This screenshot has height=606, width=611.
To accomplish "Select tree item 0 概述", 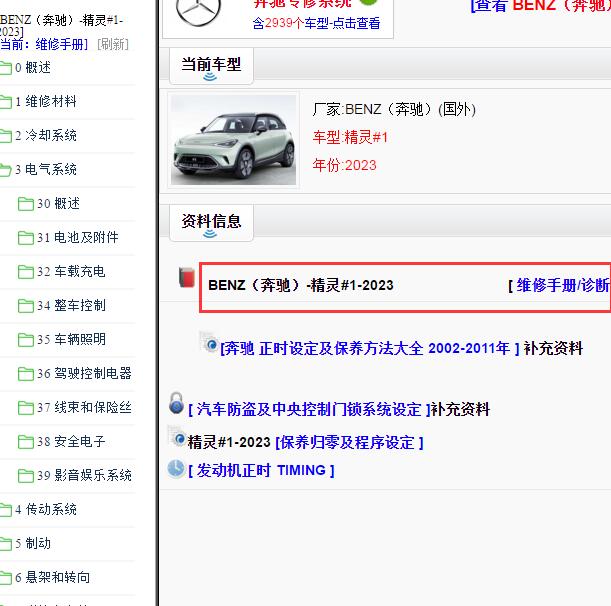I will [x=33, y=67].
